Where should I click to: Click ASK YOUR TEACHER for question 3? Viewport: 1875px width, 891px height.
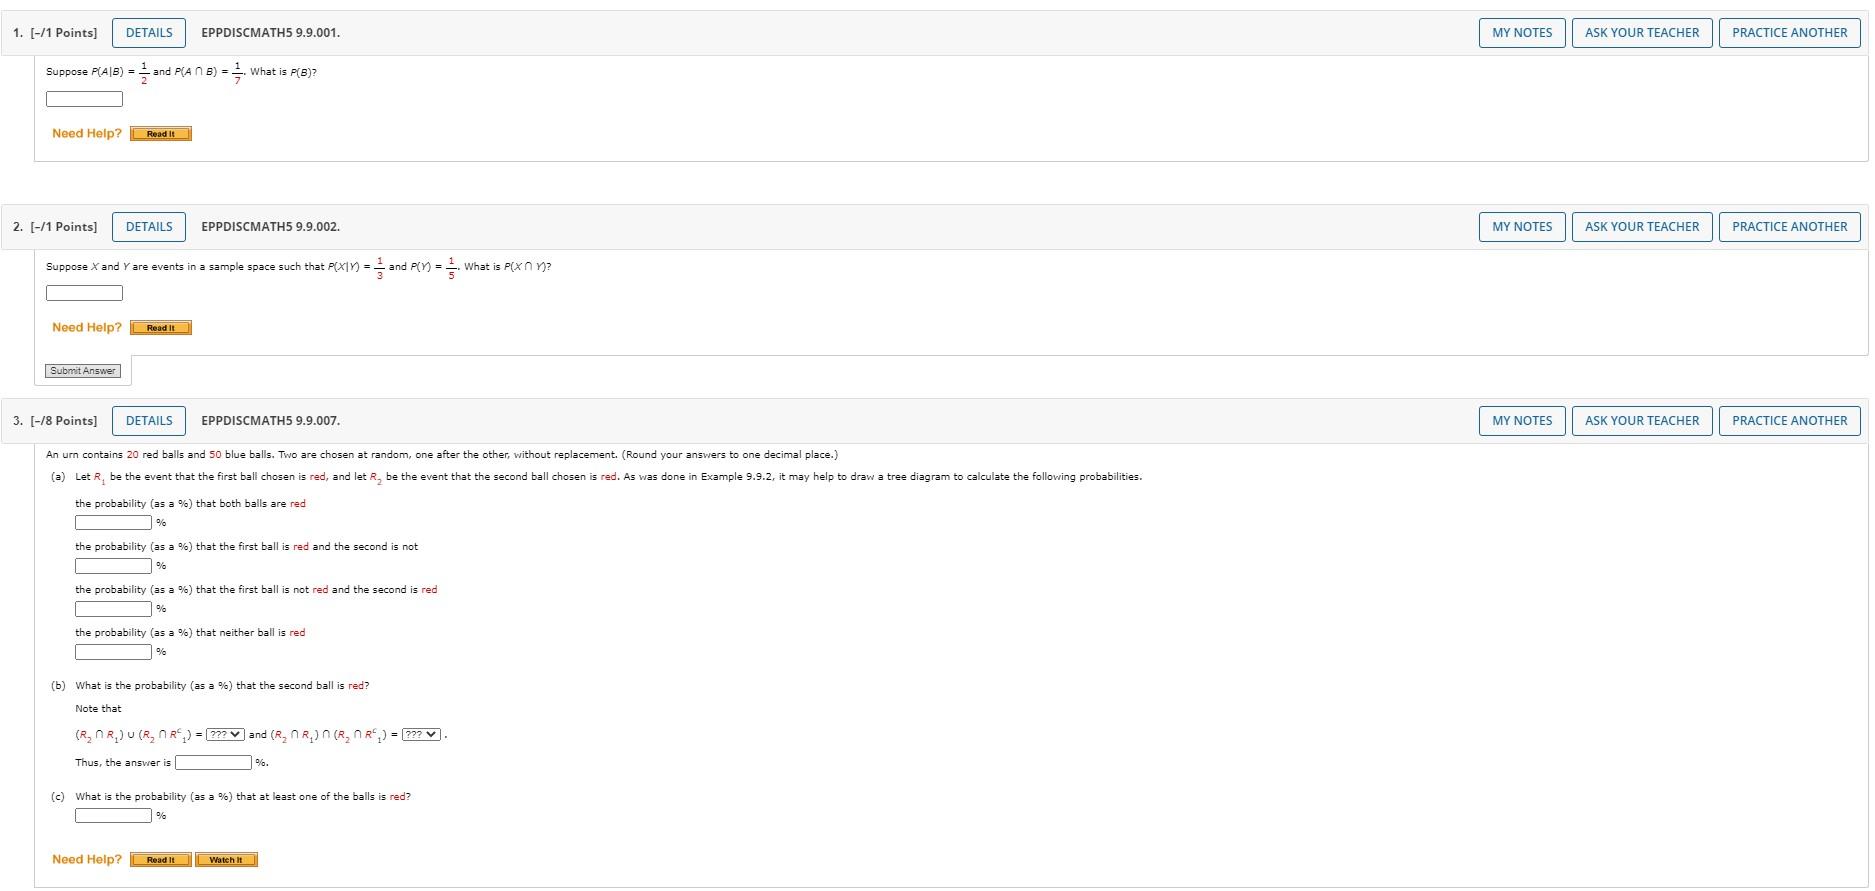[1642, 421]
